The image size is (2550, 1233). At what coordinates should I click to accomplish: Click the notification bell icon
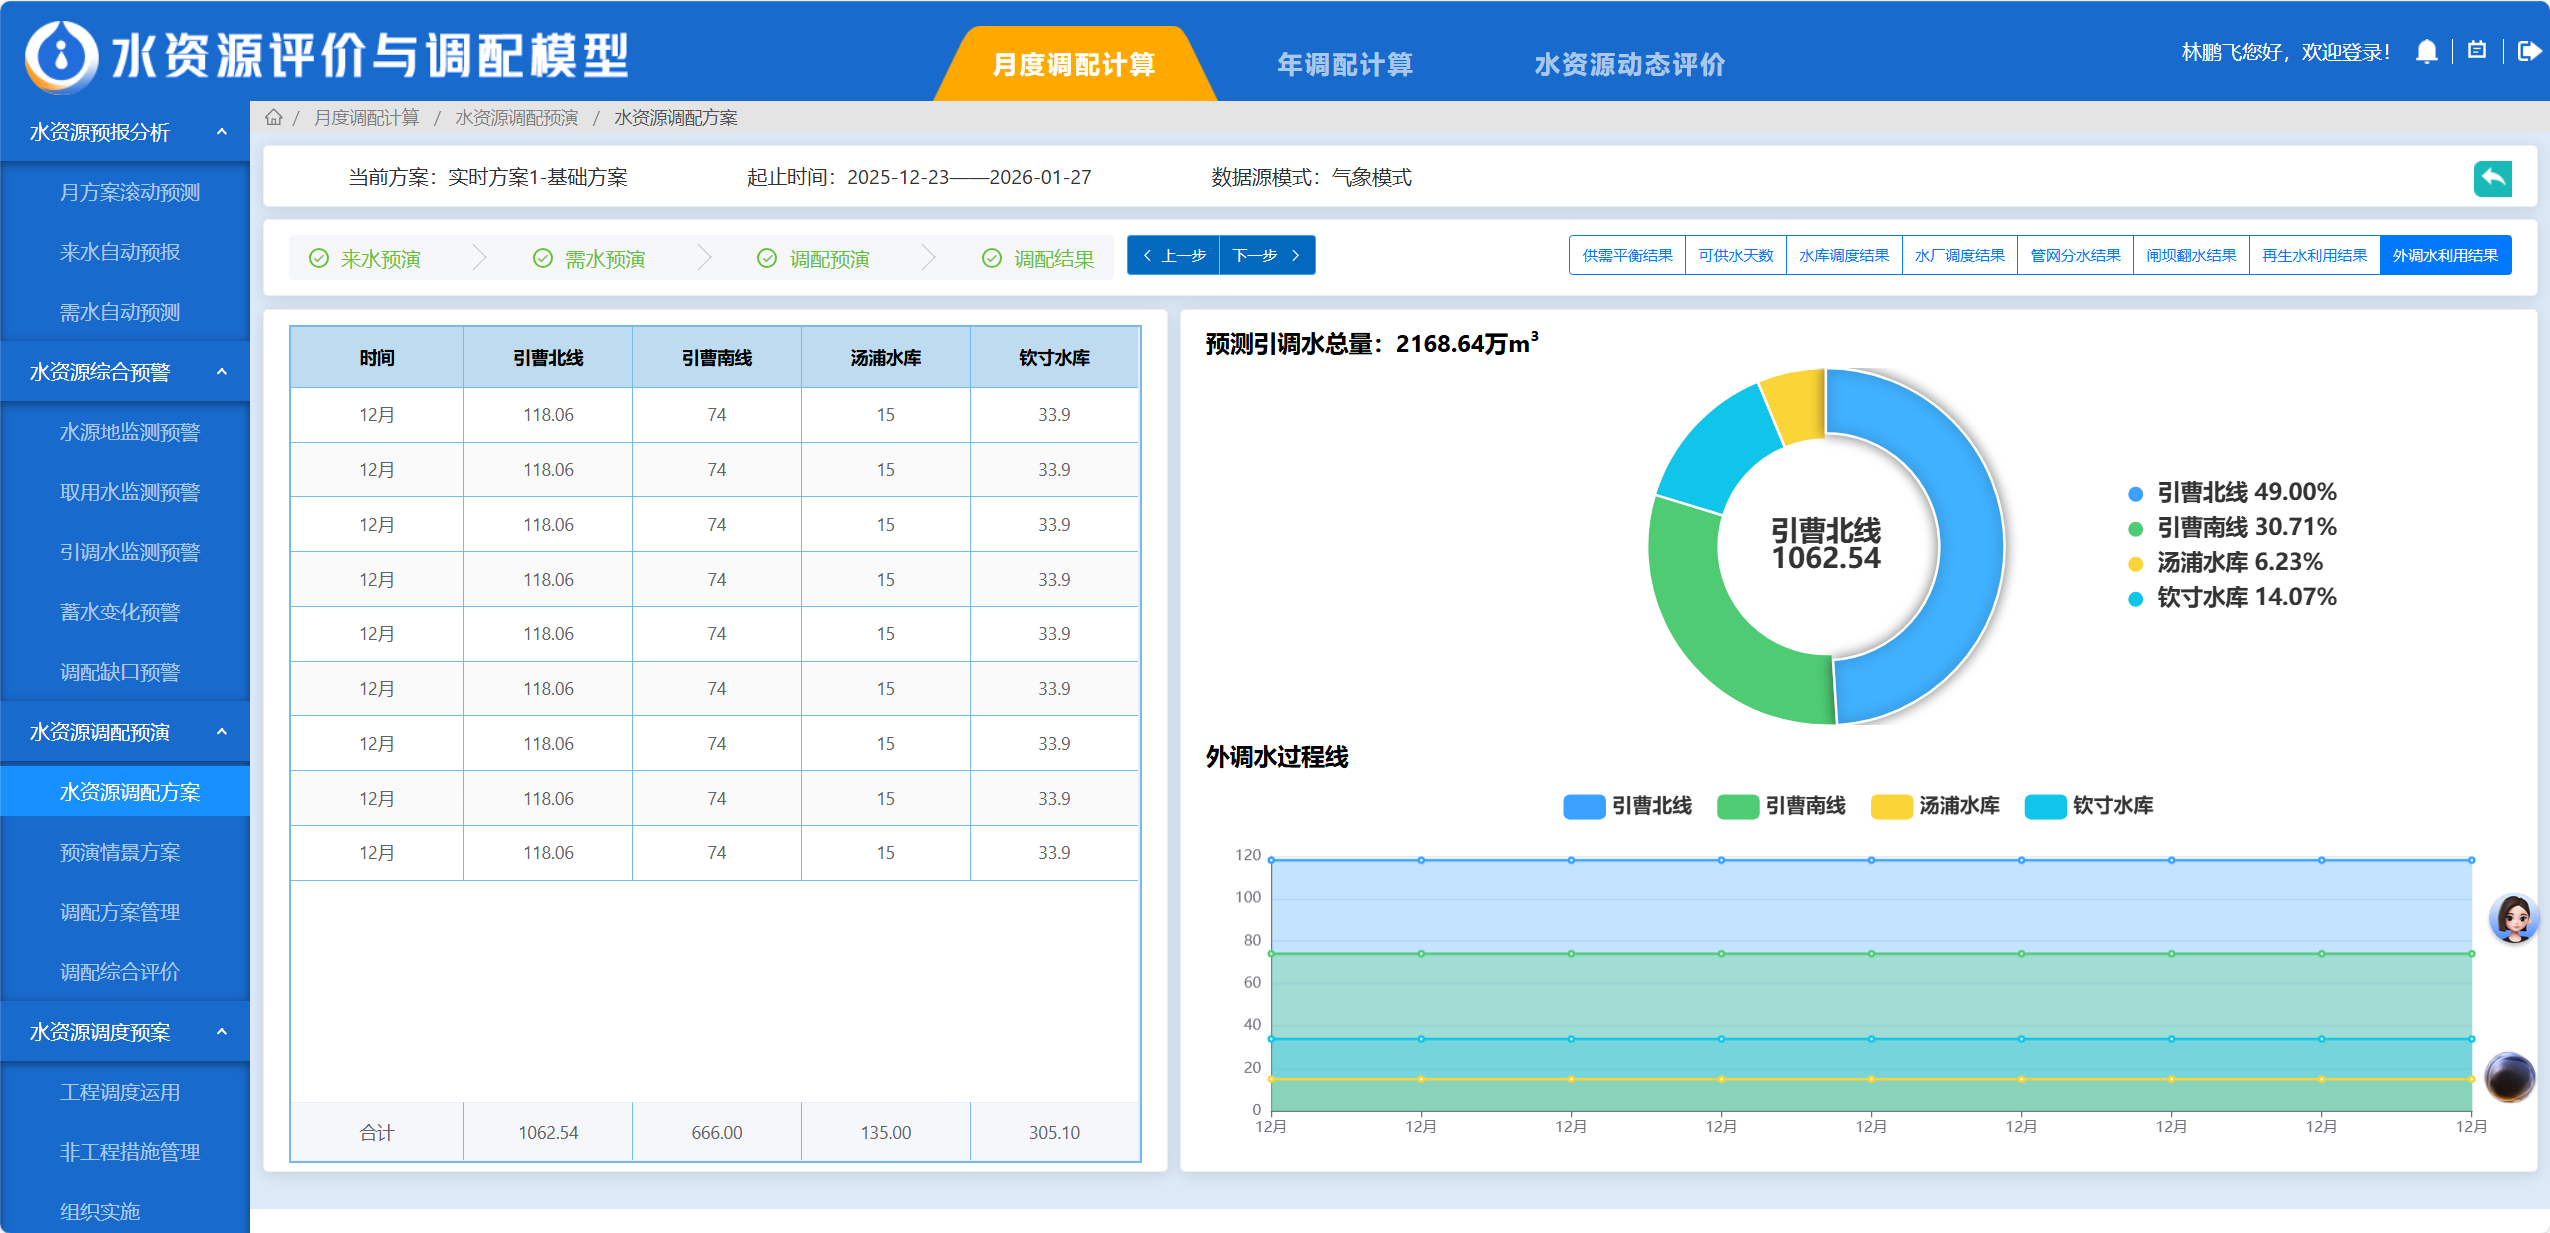(2426, 52)
